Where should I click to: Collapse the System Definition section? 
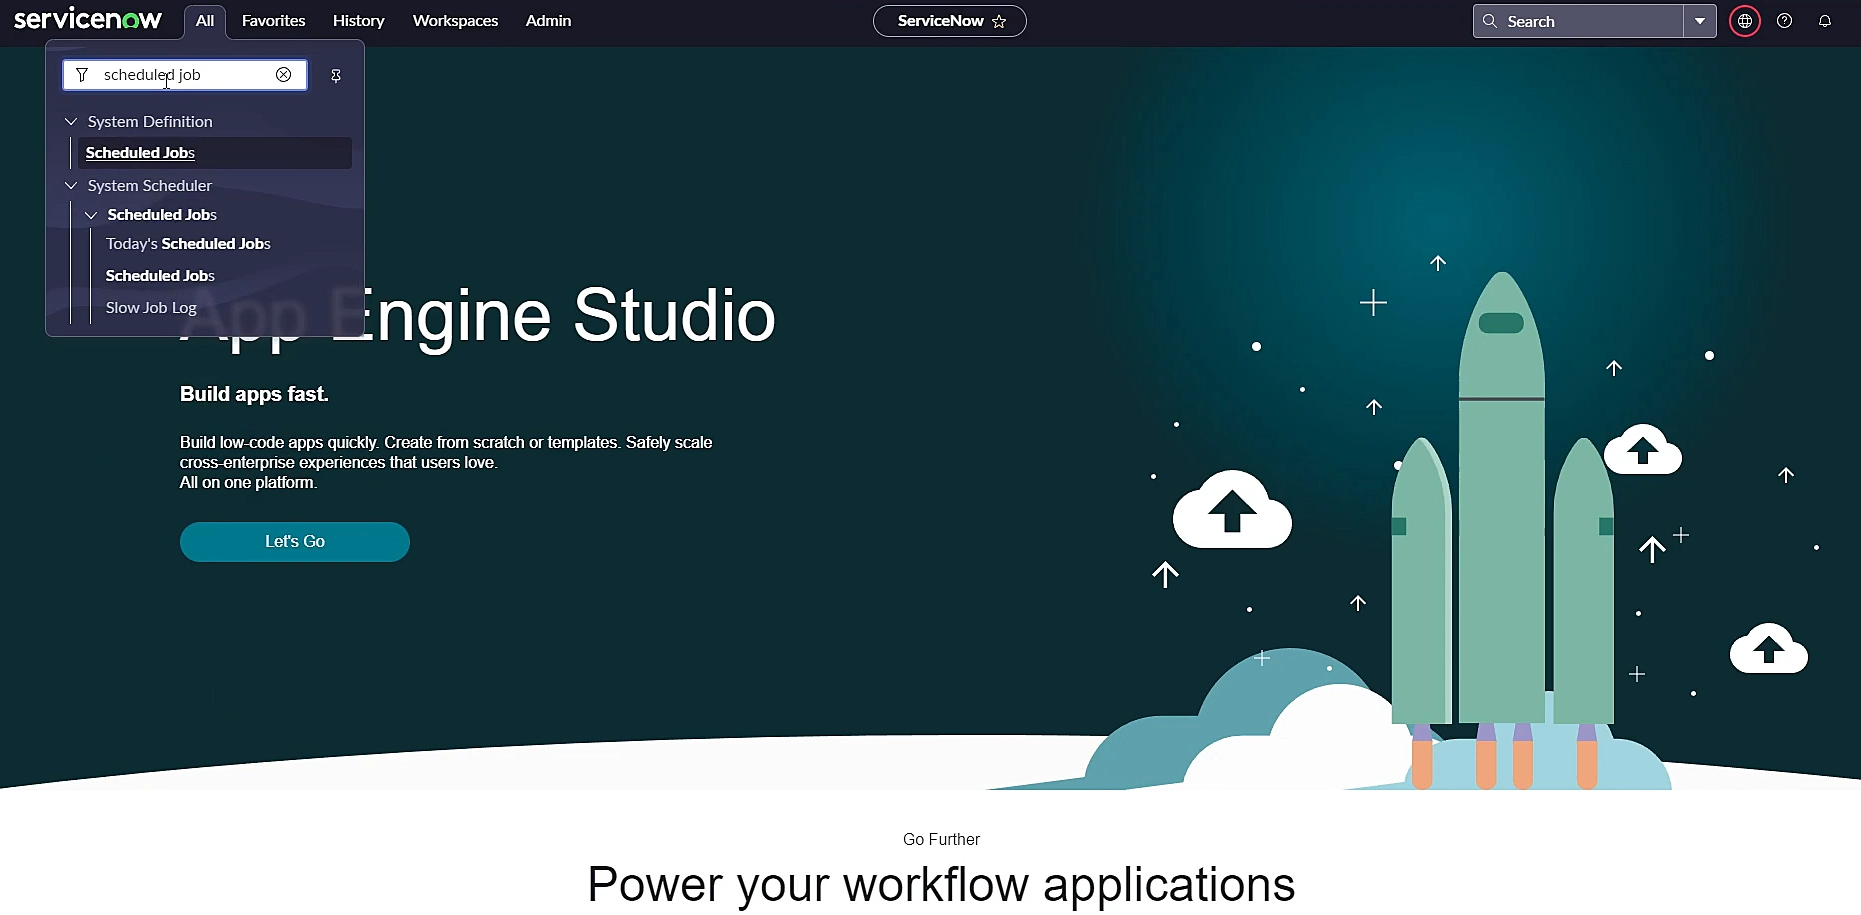point(71,122)
